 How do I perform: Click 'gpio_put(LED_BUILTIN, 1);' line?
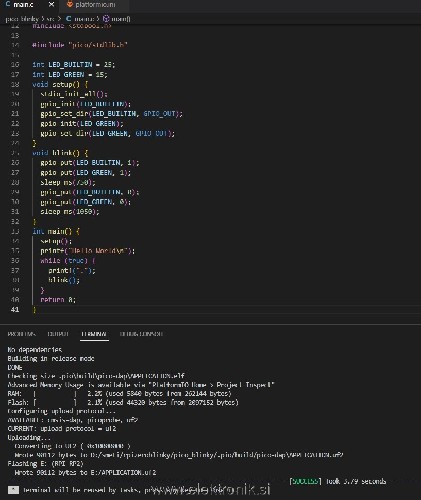(x=90, y=163)
